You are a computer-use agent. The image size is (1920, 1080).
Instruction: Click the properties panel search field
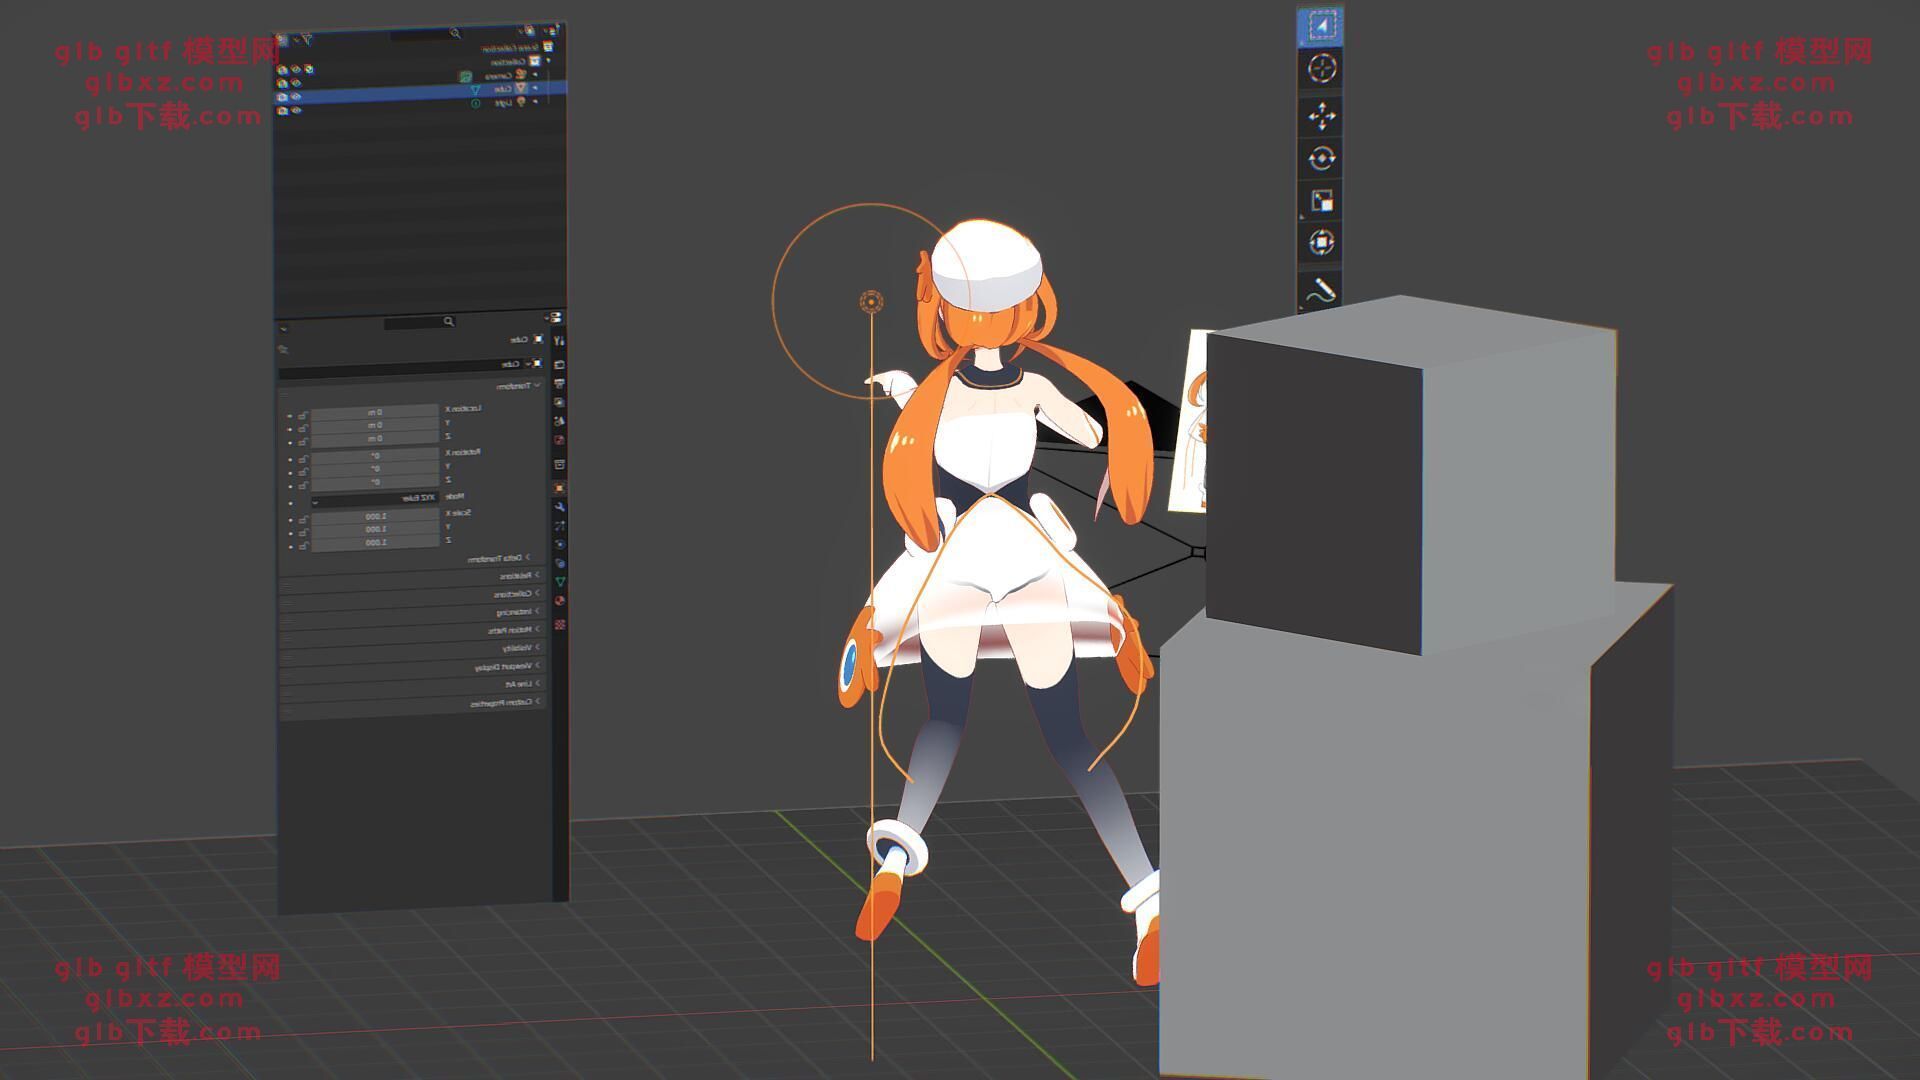click(x=420, y=321)
